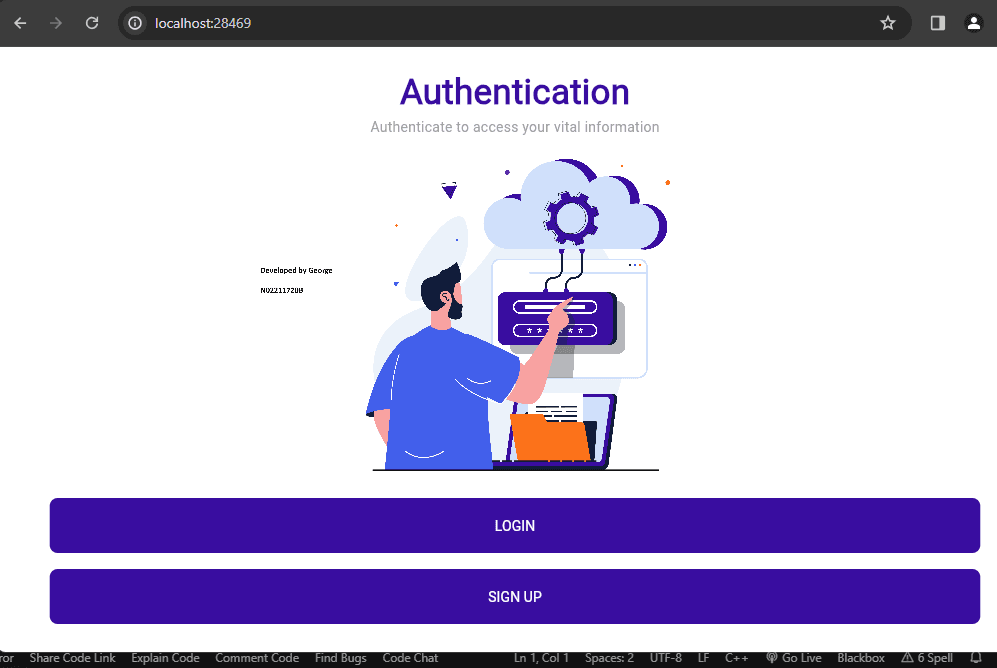Open Spaces: 2 indentation settings
The height and width of the screenshot is (668, 997).
[609, 658]
